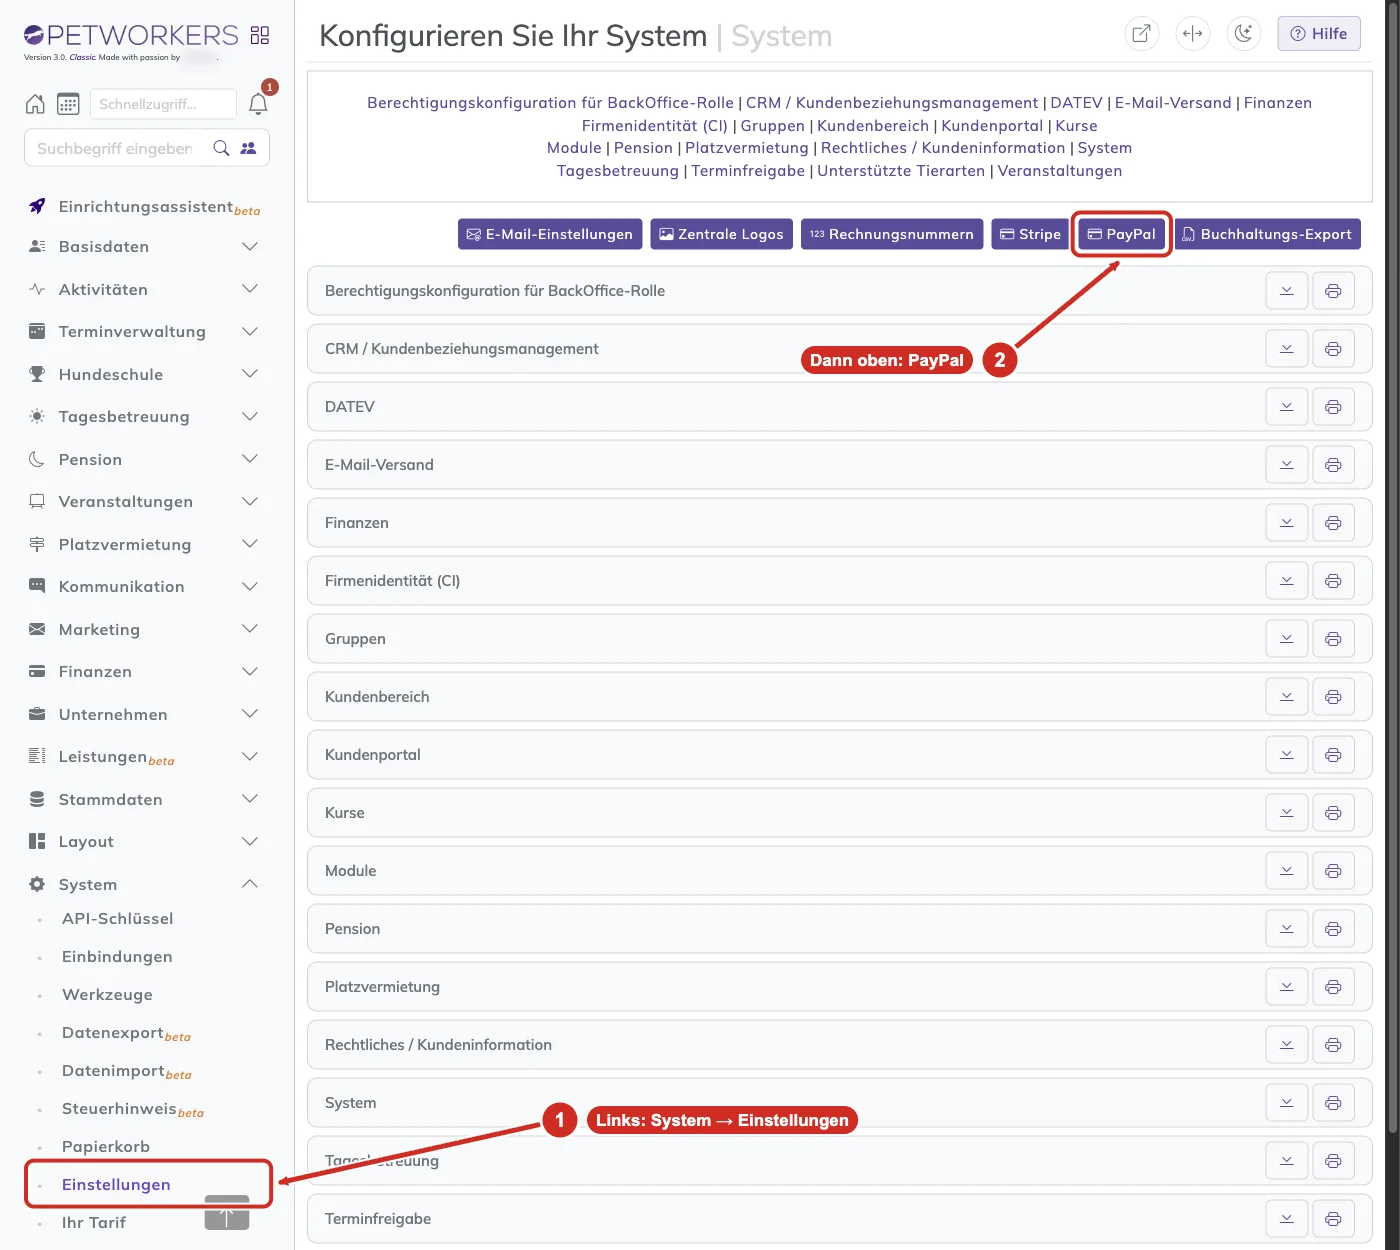1400x1250 pixels.
Task: Click the customers icon in search field
Action: click(249, 148)
